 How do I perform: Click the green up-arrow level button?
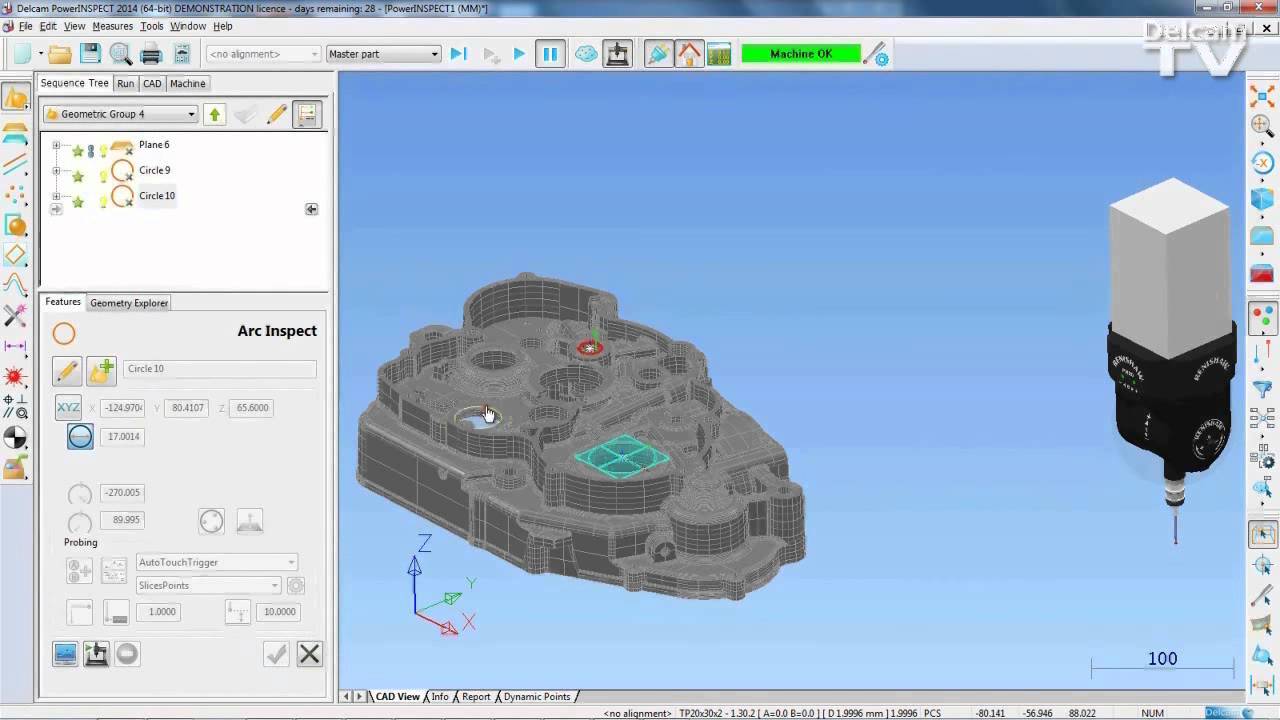pos(214,114)
